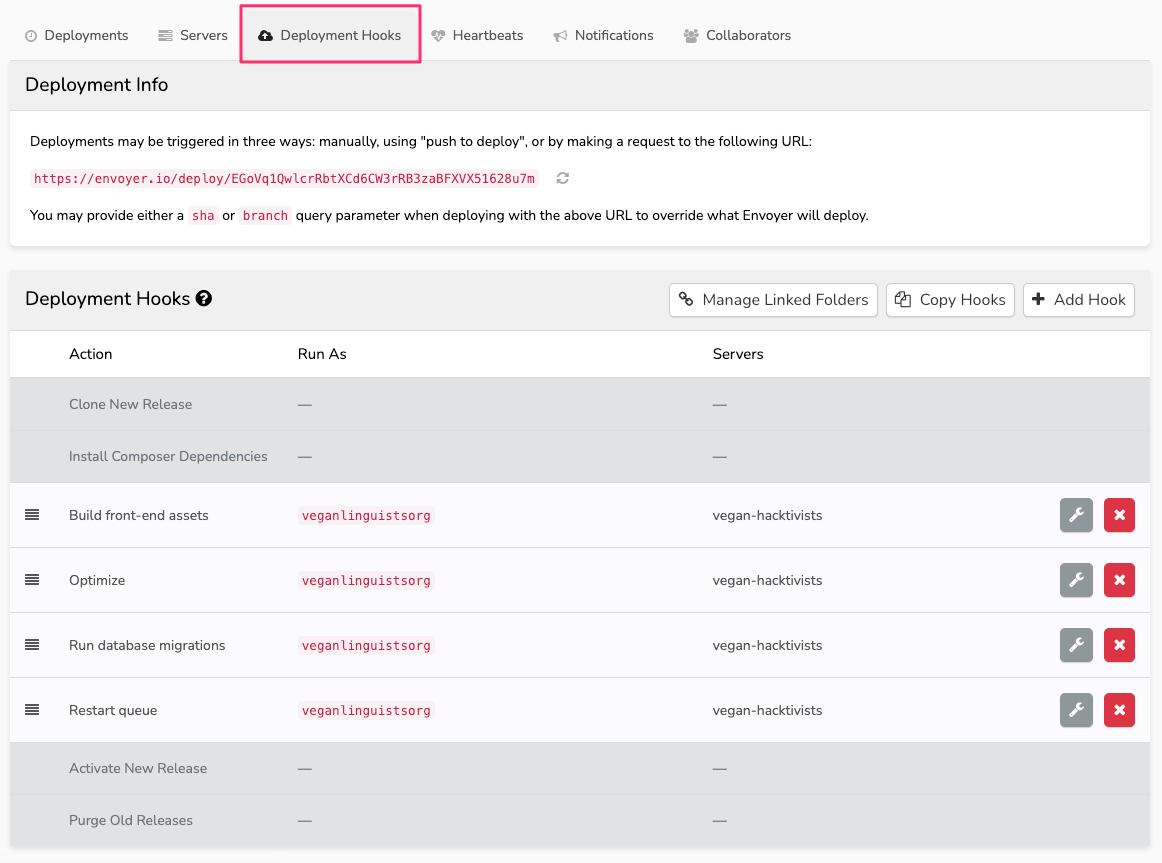Switch to the Servers tab
The height and width of the screenshot is (863, 1162).
click(192, 35)
